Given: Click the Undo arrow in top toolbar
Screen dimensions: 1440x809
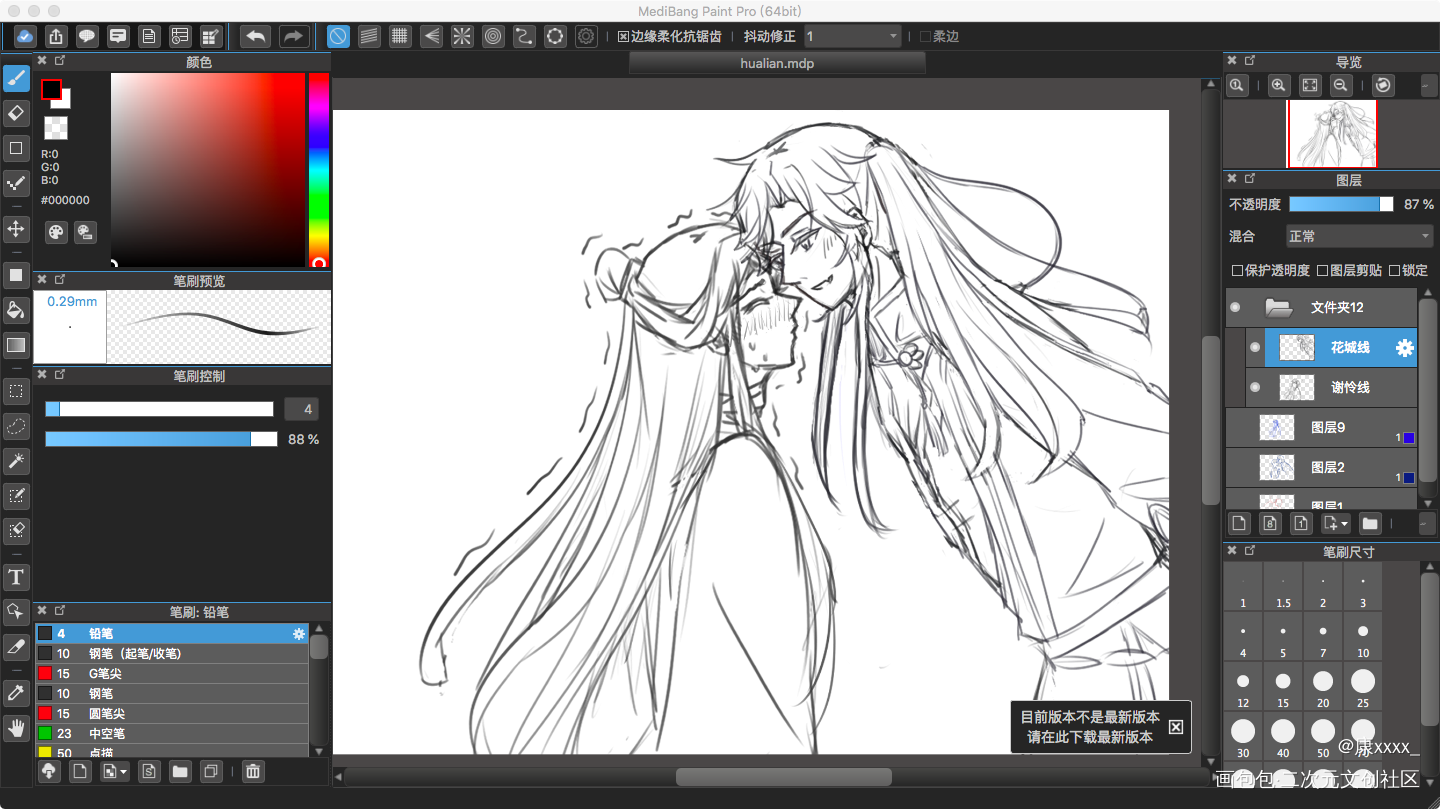Looking at the screenshot, I should pyautogui.click(x=256, y=37).
